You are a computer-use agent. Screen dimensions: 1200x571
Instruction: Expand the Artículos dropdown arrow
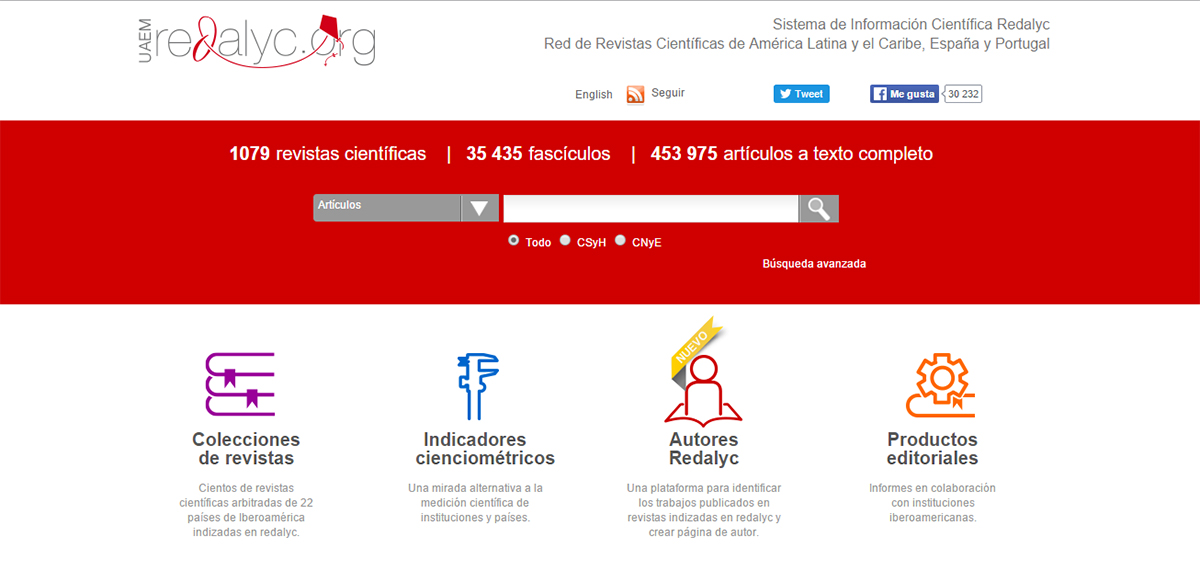coord(480,208)
